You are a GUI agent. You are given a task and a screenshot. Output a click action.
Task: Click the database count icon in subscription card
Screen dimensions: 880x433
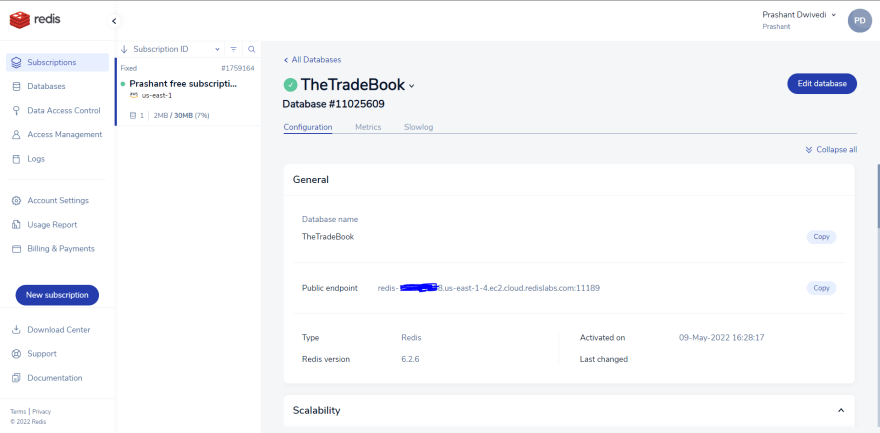(133, 116)
